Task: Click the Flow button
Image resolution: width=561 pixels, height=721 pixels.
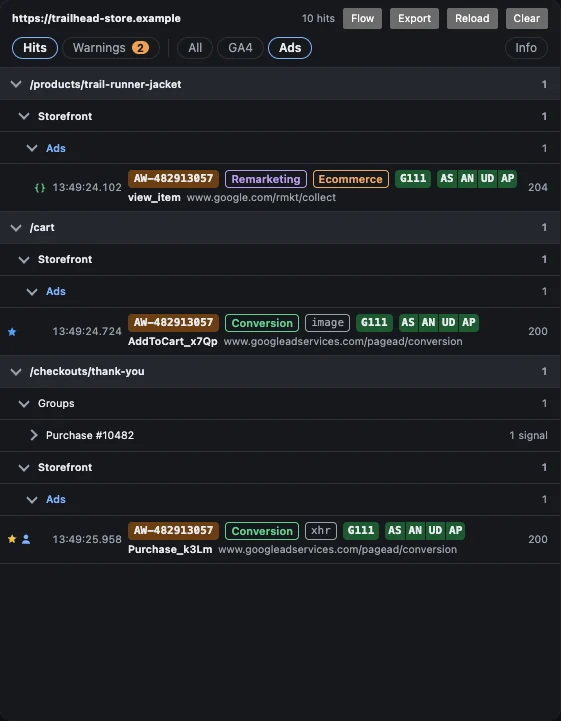Action: [x=362, y=18]
